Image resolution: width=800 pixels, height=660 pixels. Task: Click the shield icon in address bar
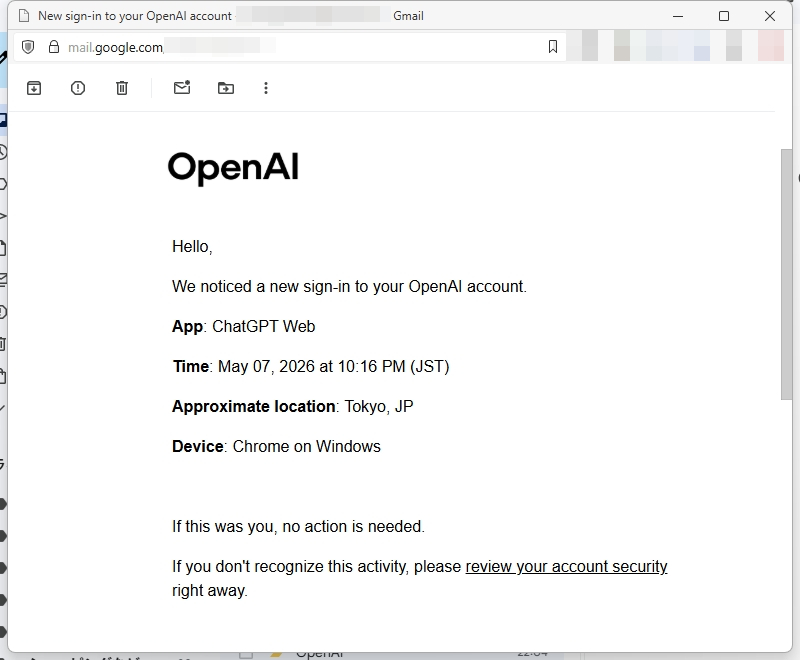click(28, 47)
